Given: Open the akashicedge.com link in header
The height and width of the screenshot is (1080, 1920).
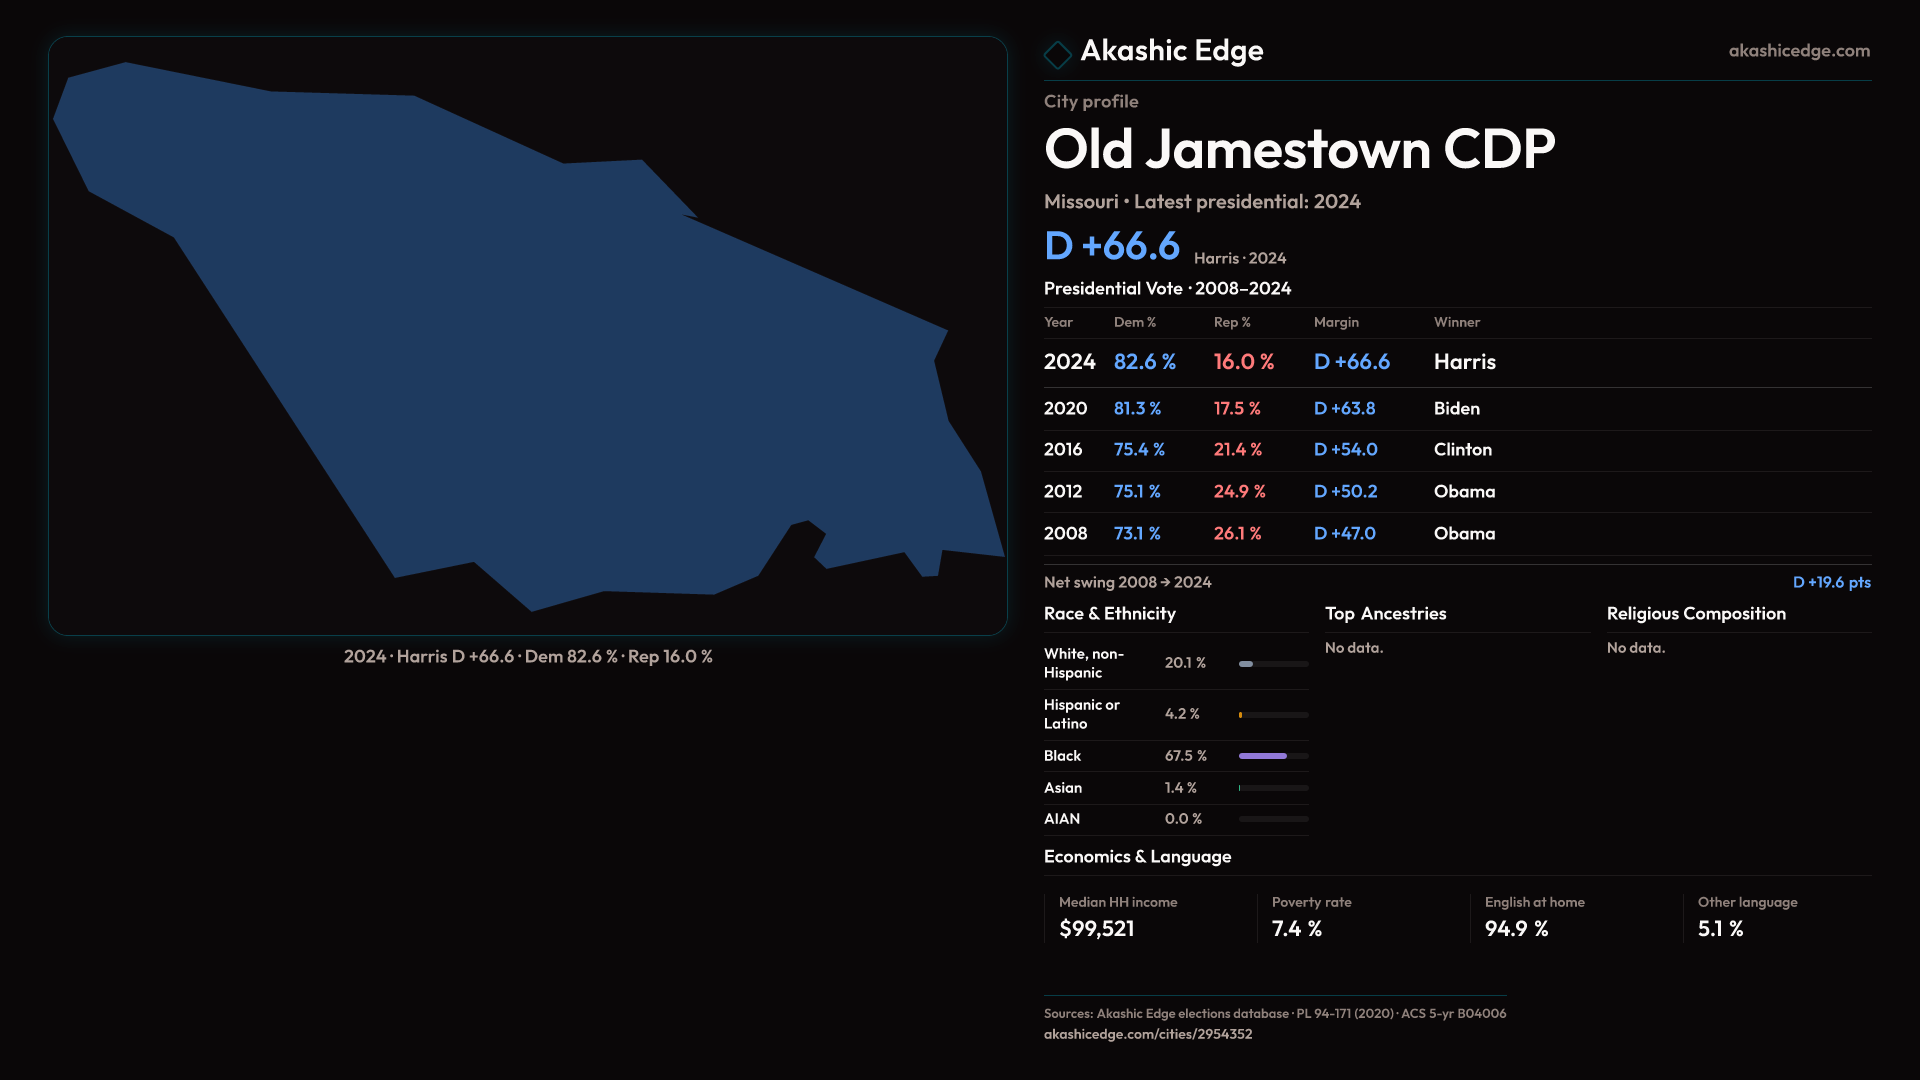Looking at the screenshot, I should pyautogui.click(x=1798, y=51).
